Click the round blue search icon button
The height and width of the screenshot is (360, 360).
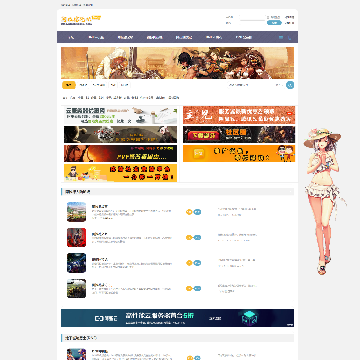tap(290, 85)
